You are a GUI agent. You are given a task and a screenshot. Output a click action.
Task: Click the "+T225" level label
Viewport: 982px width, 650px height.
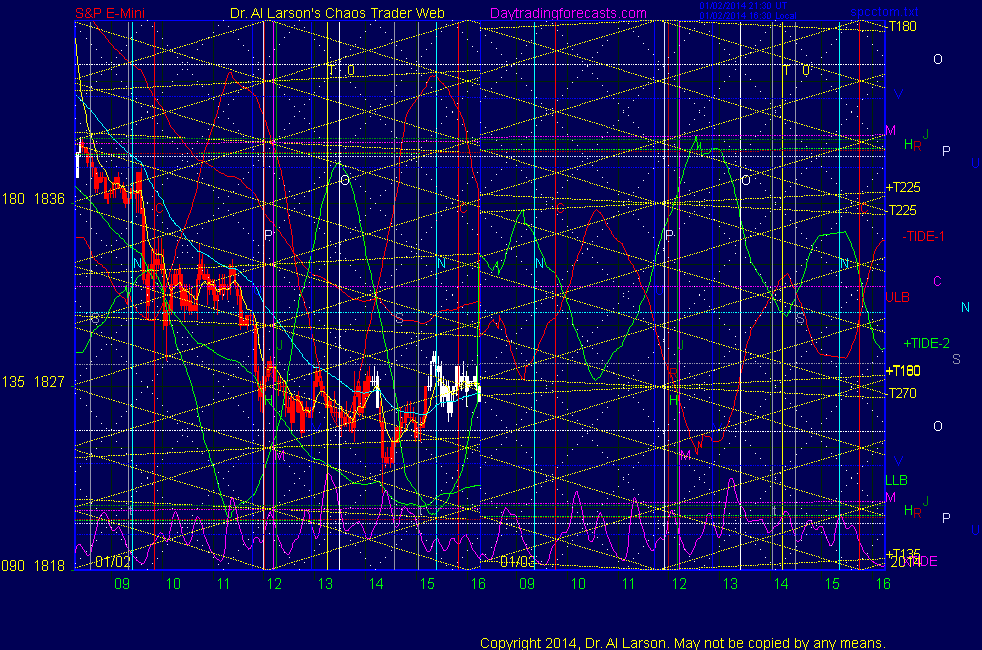(x=903, y=187)
